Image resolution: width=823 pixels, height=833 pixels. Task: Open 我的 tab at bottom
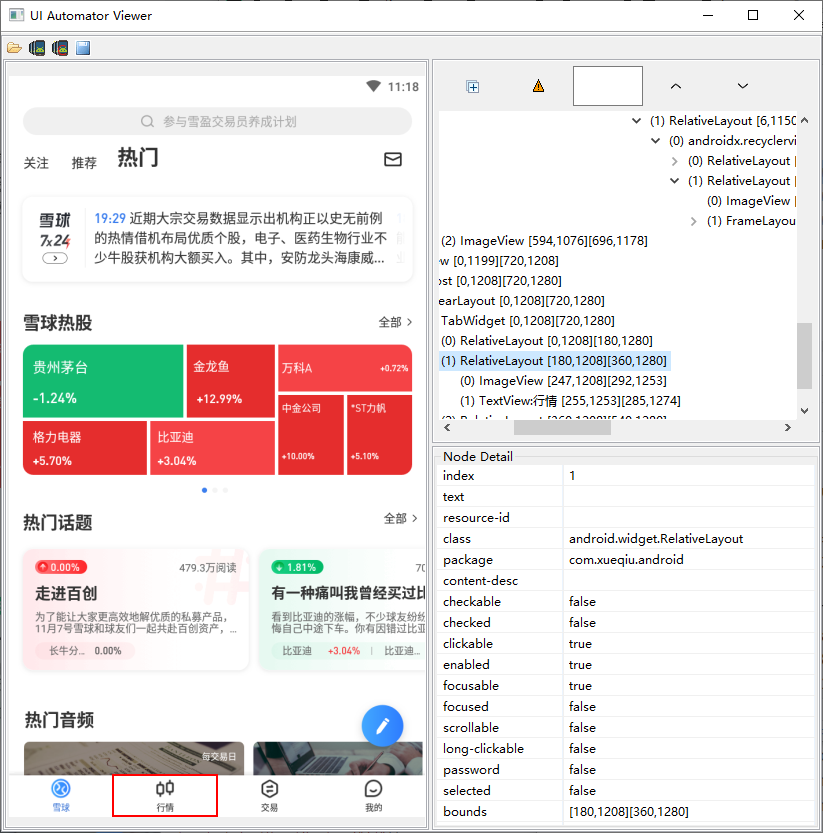point(374,795)
